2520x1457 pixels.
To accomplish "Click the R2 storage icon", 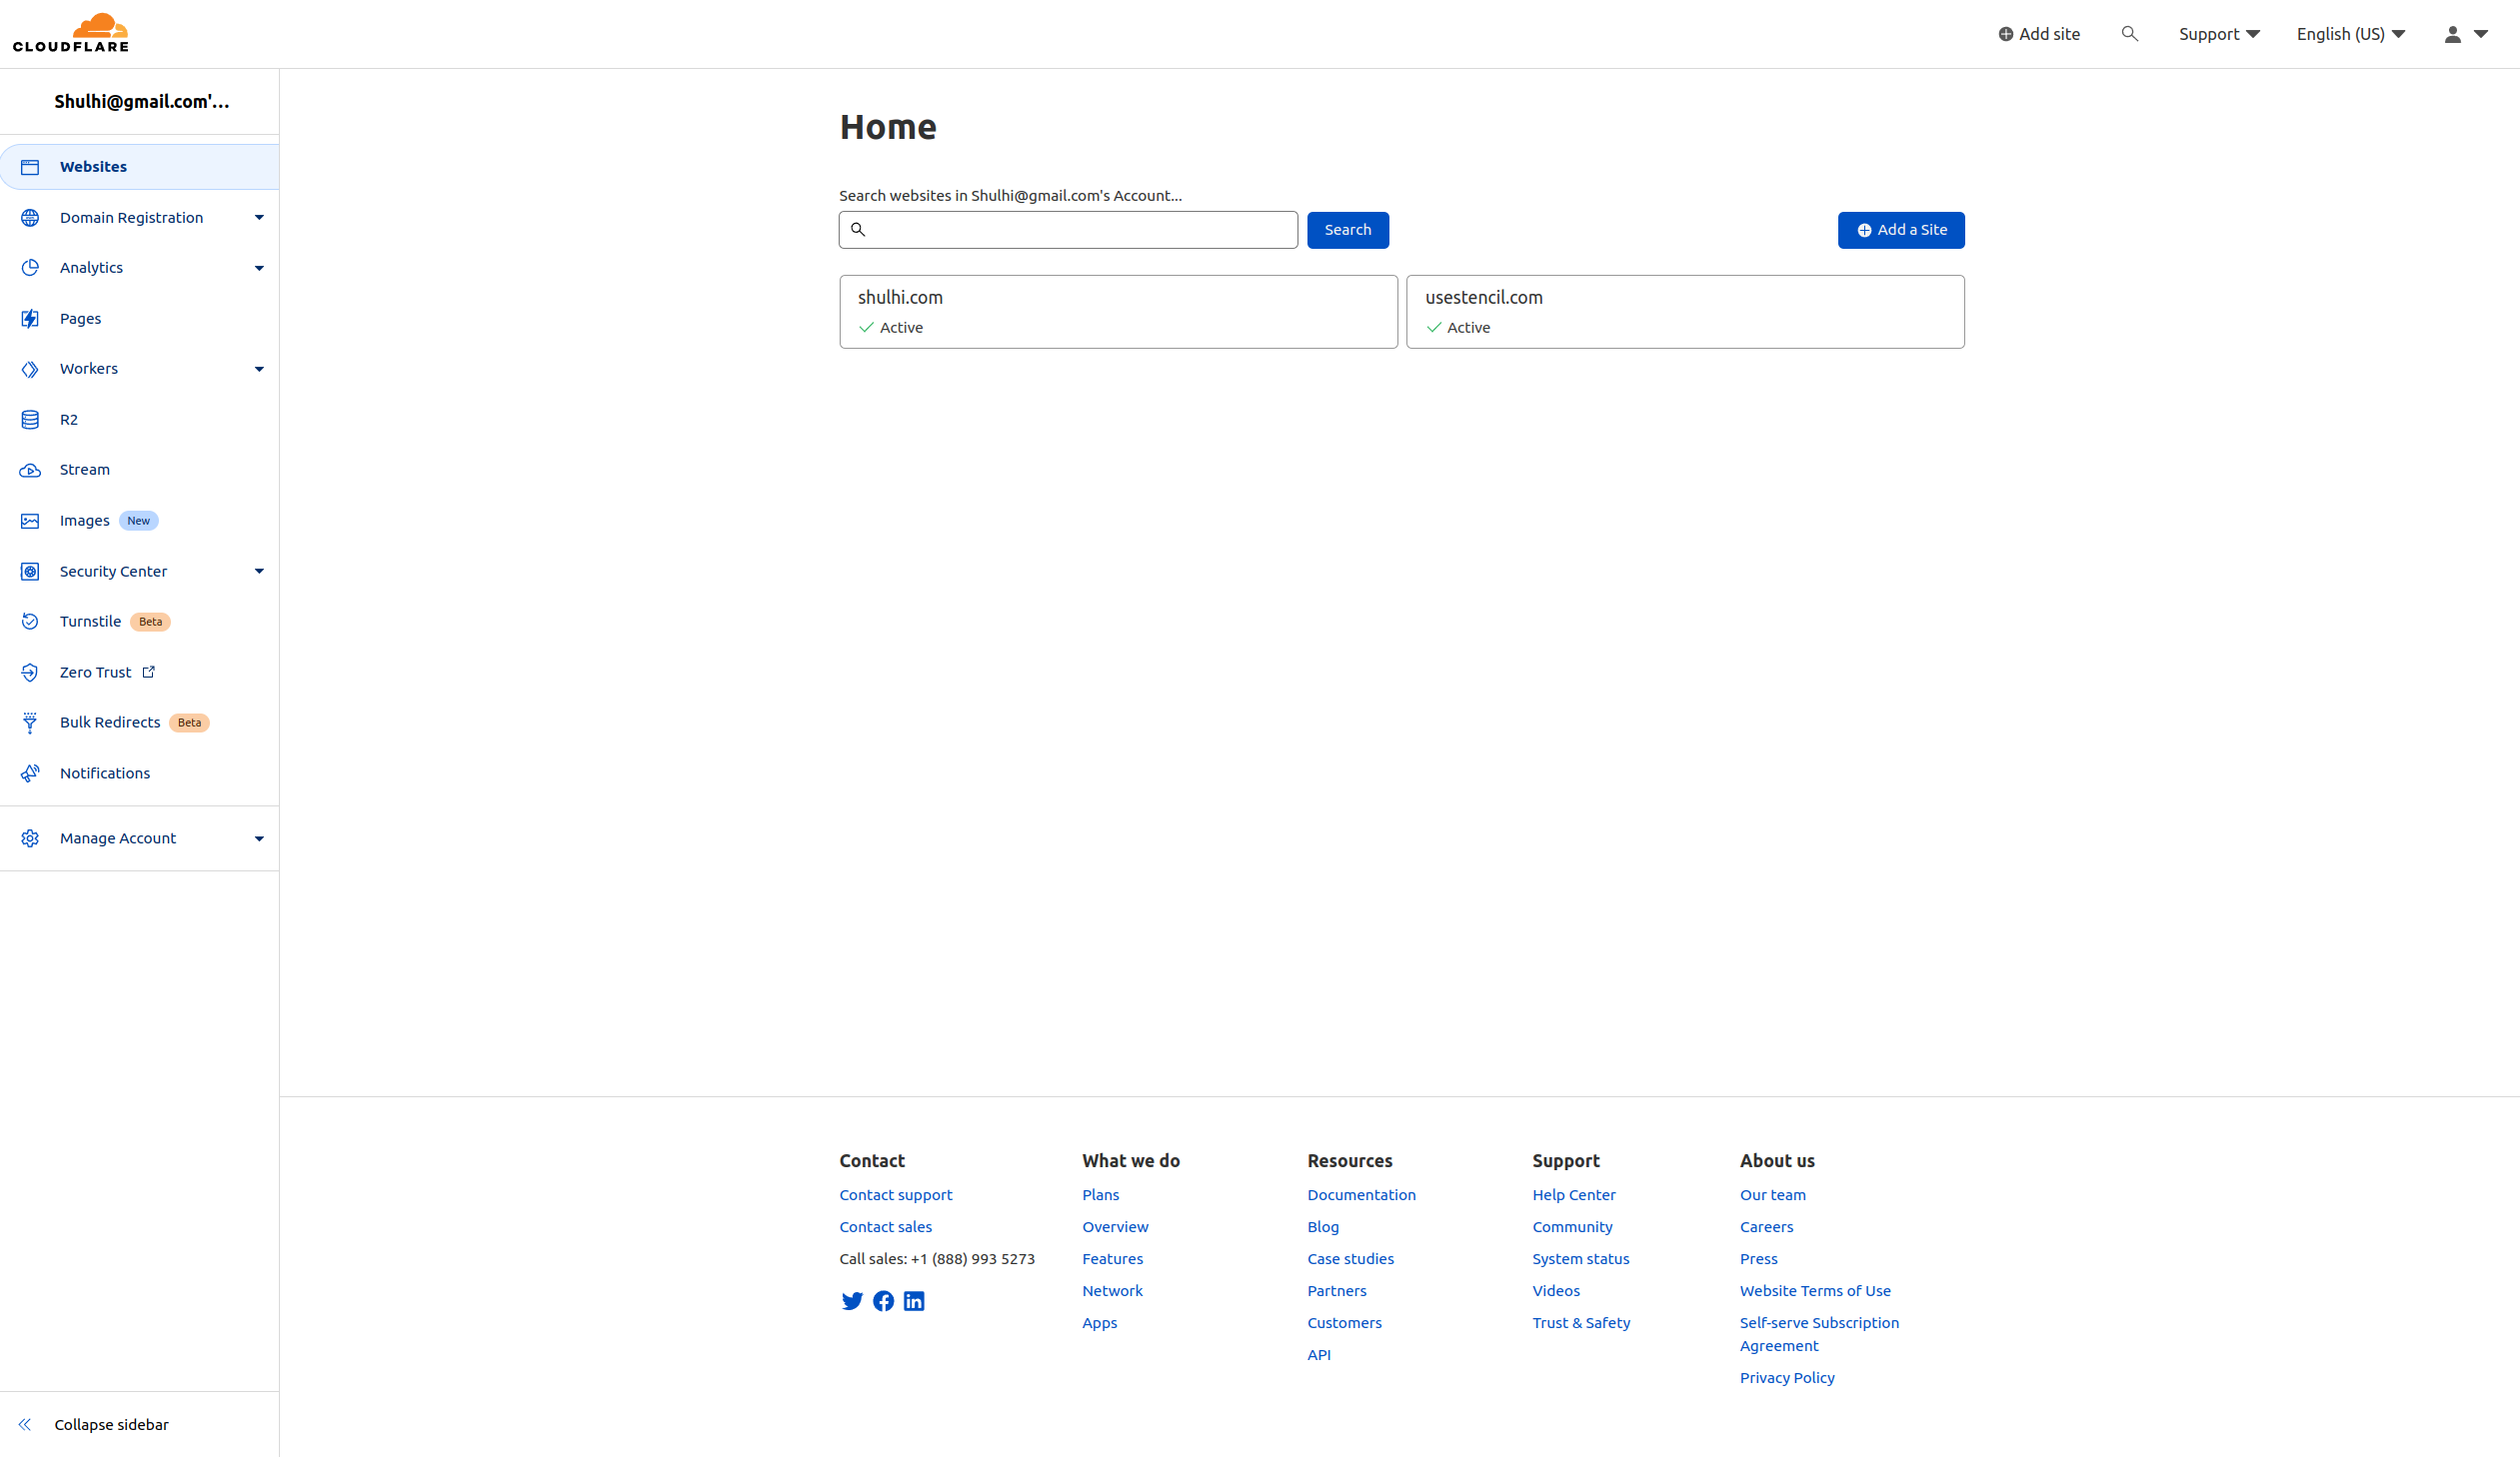I will [x=30, y=420].
